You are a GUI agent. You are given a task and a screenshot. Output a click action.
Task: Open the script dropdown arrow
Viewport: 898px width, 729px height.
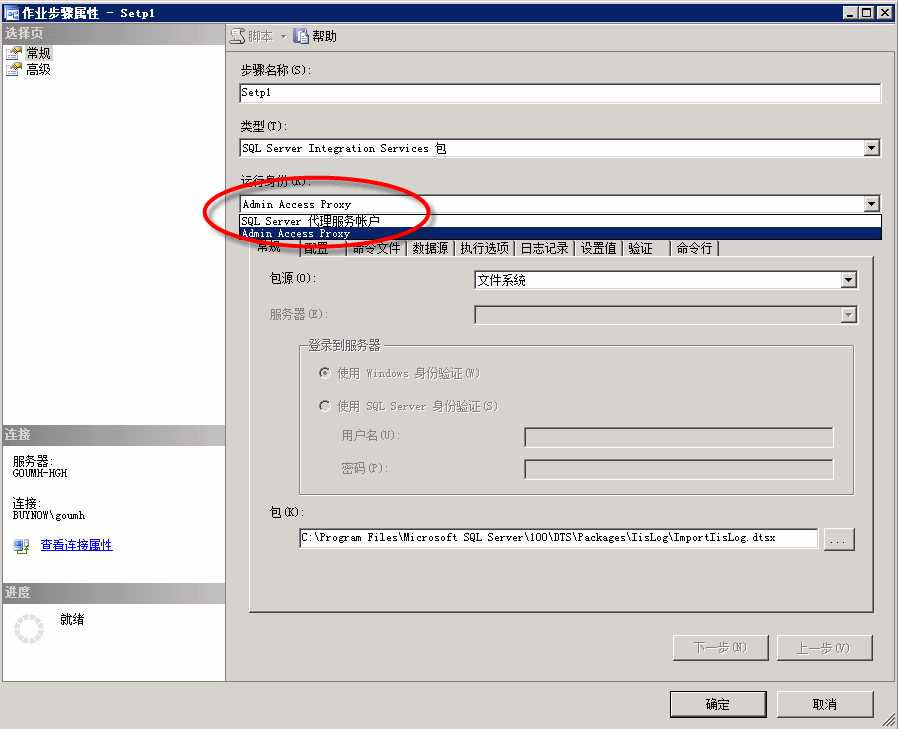coord(283,37)
